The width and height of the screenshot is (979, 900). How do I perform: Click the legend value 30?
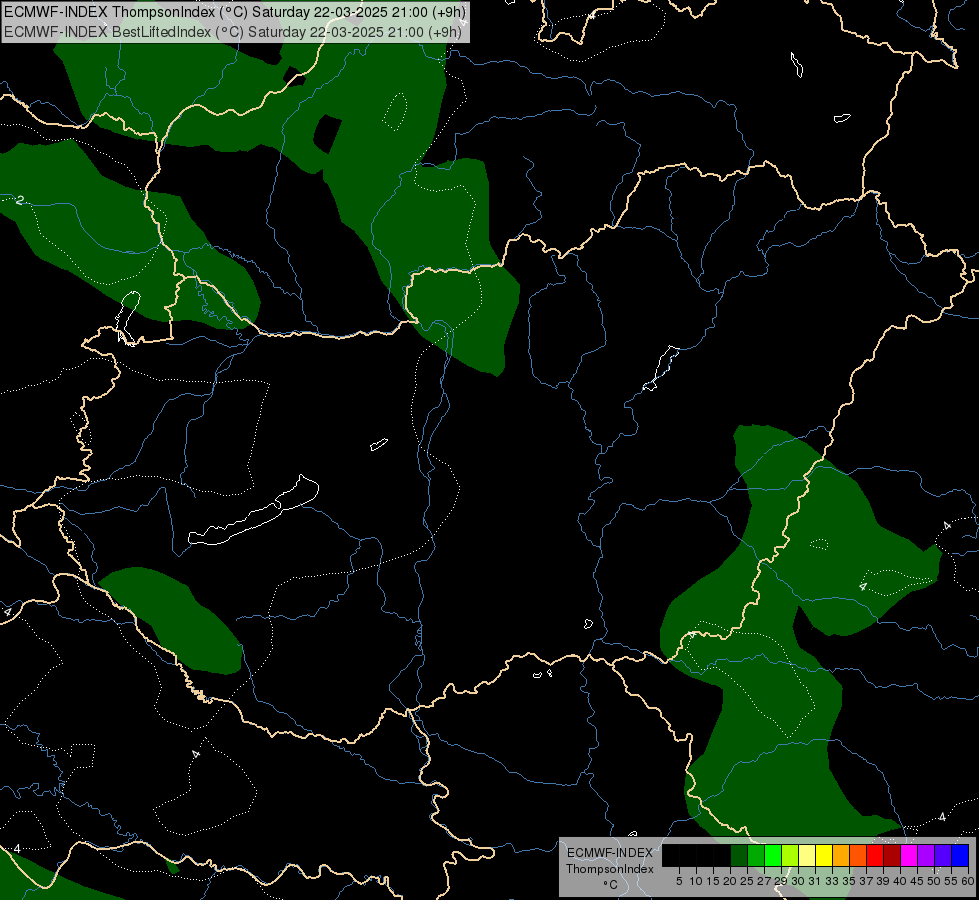(x=798, y=881)
